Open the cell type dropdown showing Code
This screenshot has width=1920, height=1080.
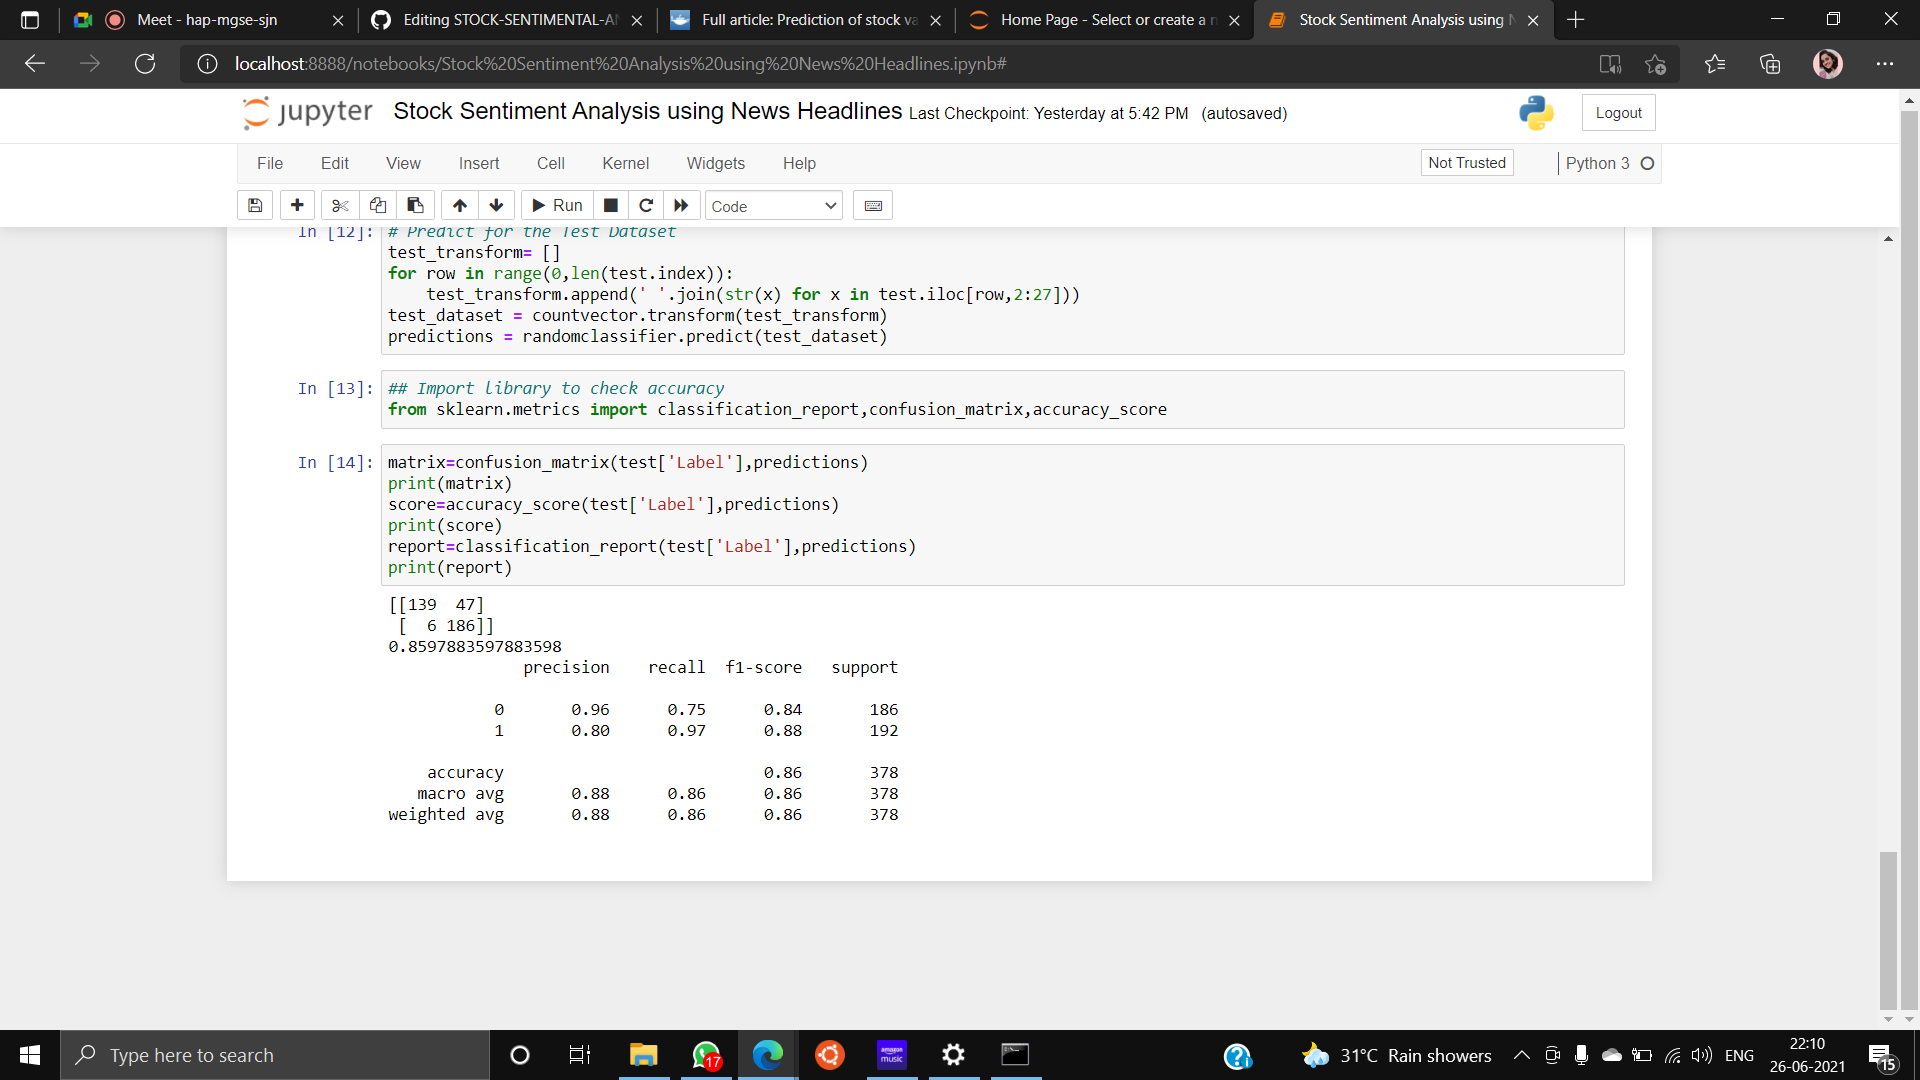click(x=772, y=205)
